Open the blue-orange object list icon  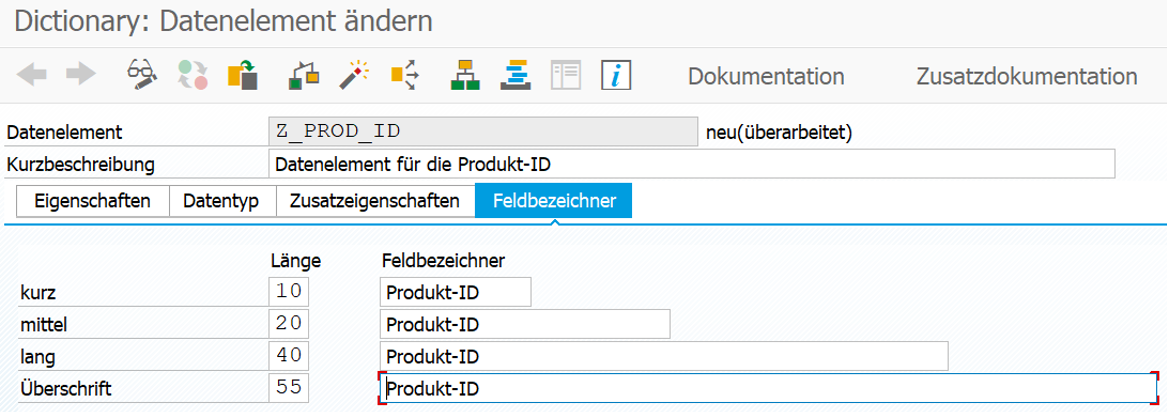pyautogui.click(x=515, y=75)
